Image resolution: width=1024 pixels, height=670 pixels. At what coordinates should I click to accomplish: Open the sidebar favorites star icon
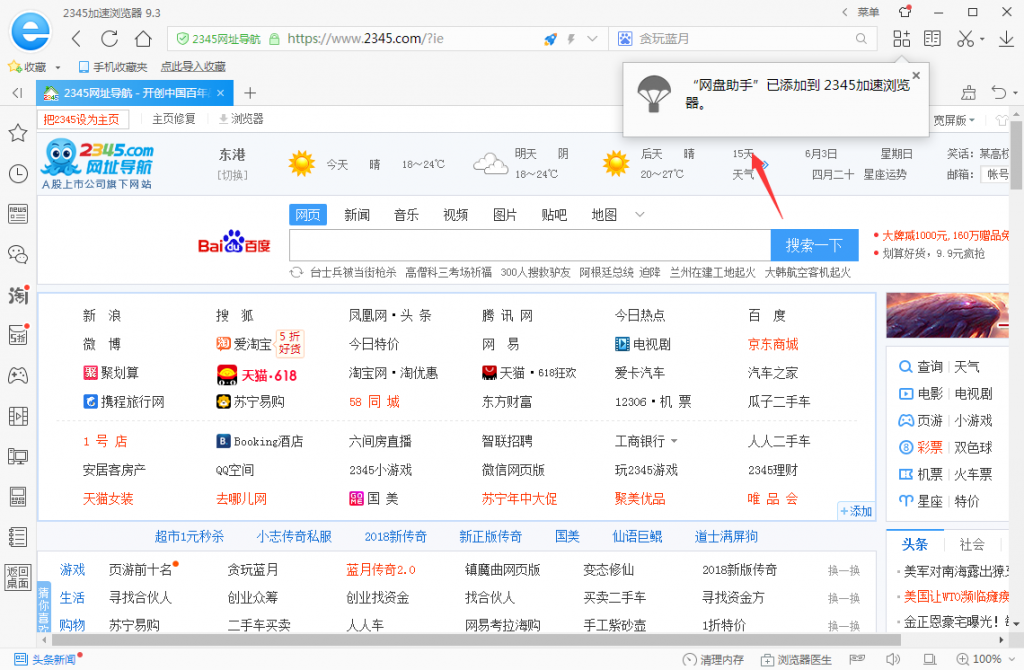18,133
